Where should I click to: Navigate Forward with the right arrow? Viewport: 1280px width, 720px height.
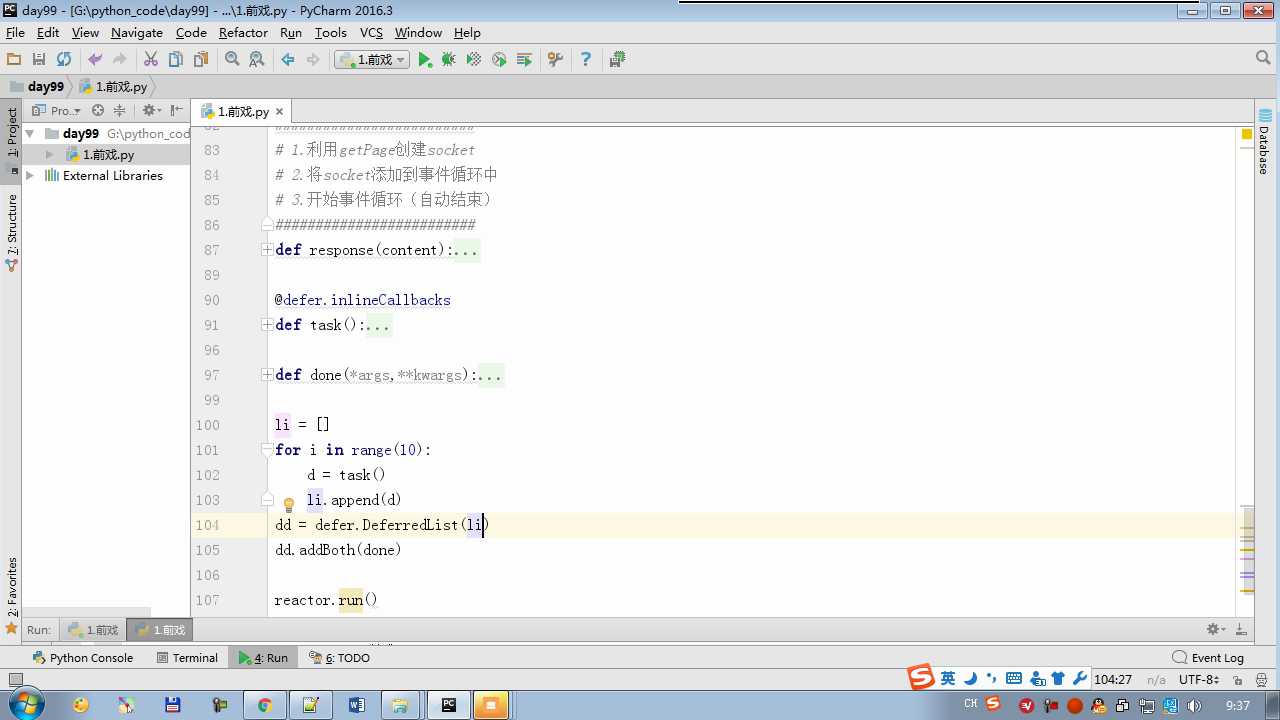(313, 60)
